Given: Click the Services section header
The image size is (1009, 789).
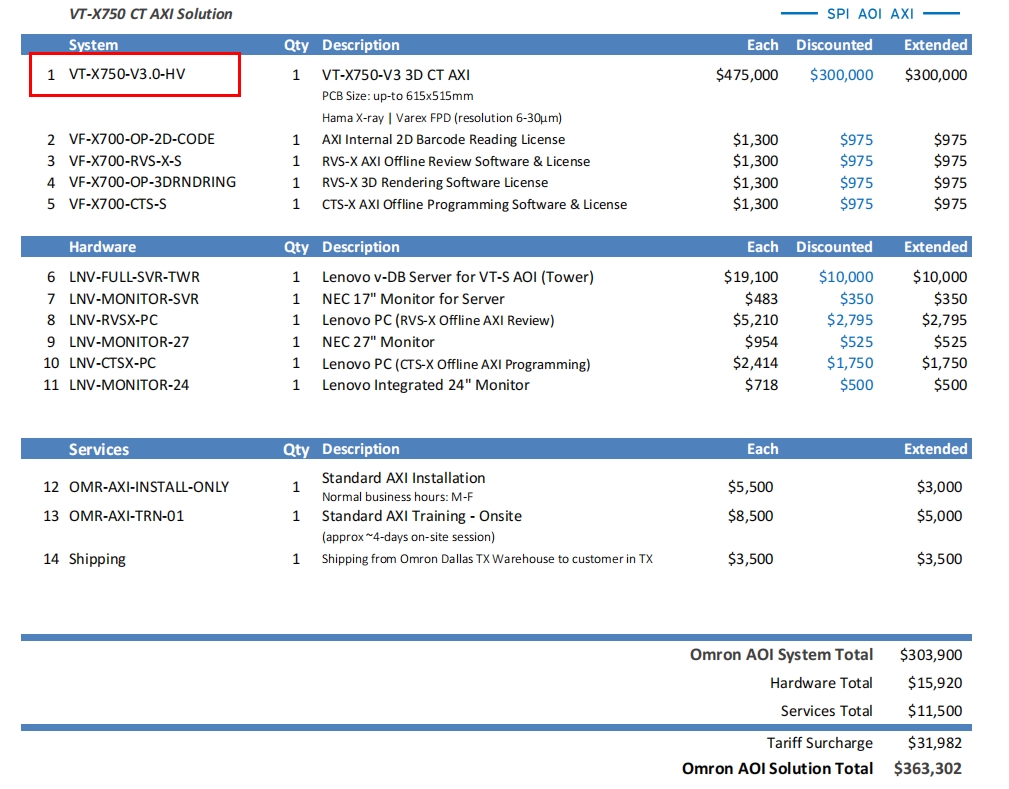Looking at the screenshot, I should point(98,449).
